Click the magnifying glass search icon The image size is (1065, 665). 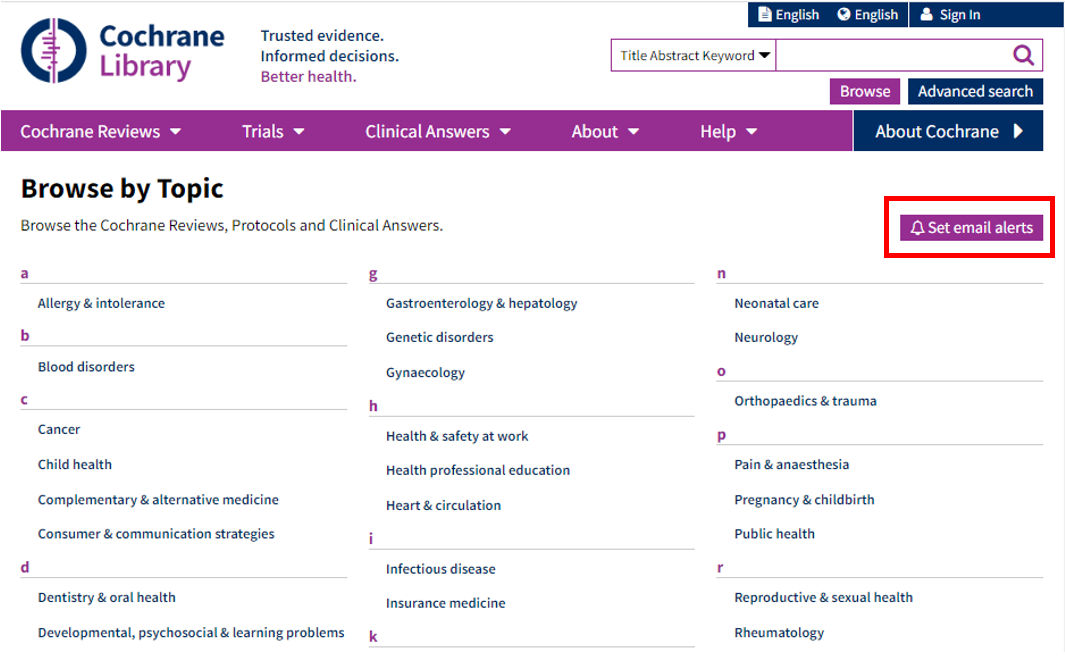[x=1022, y=55]
